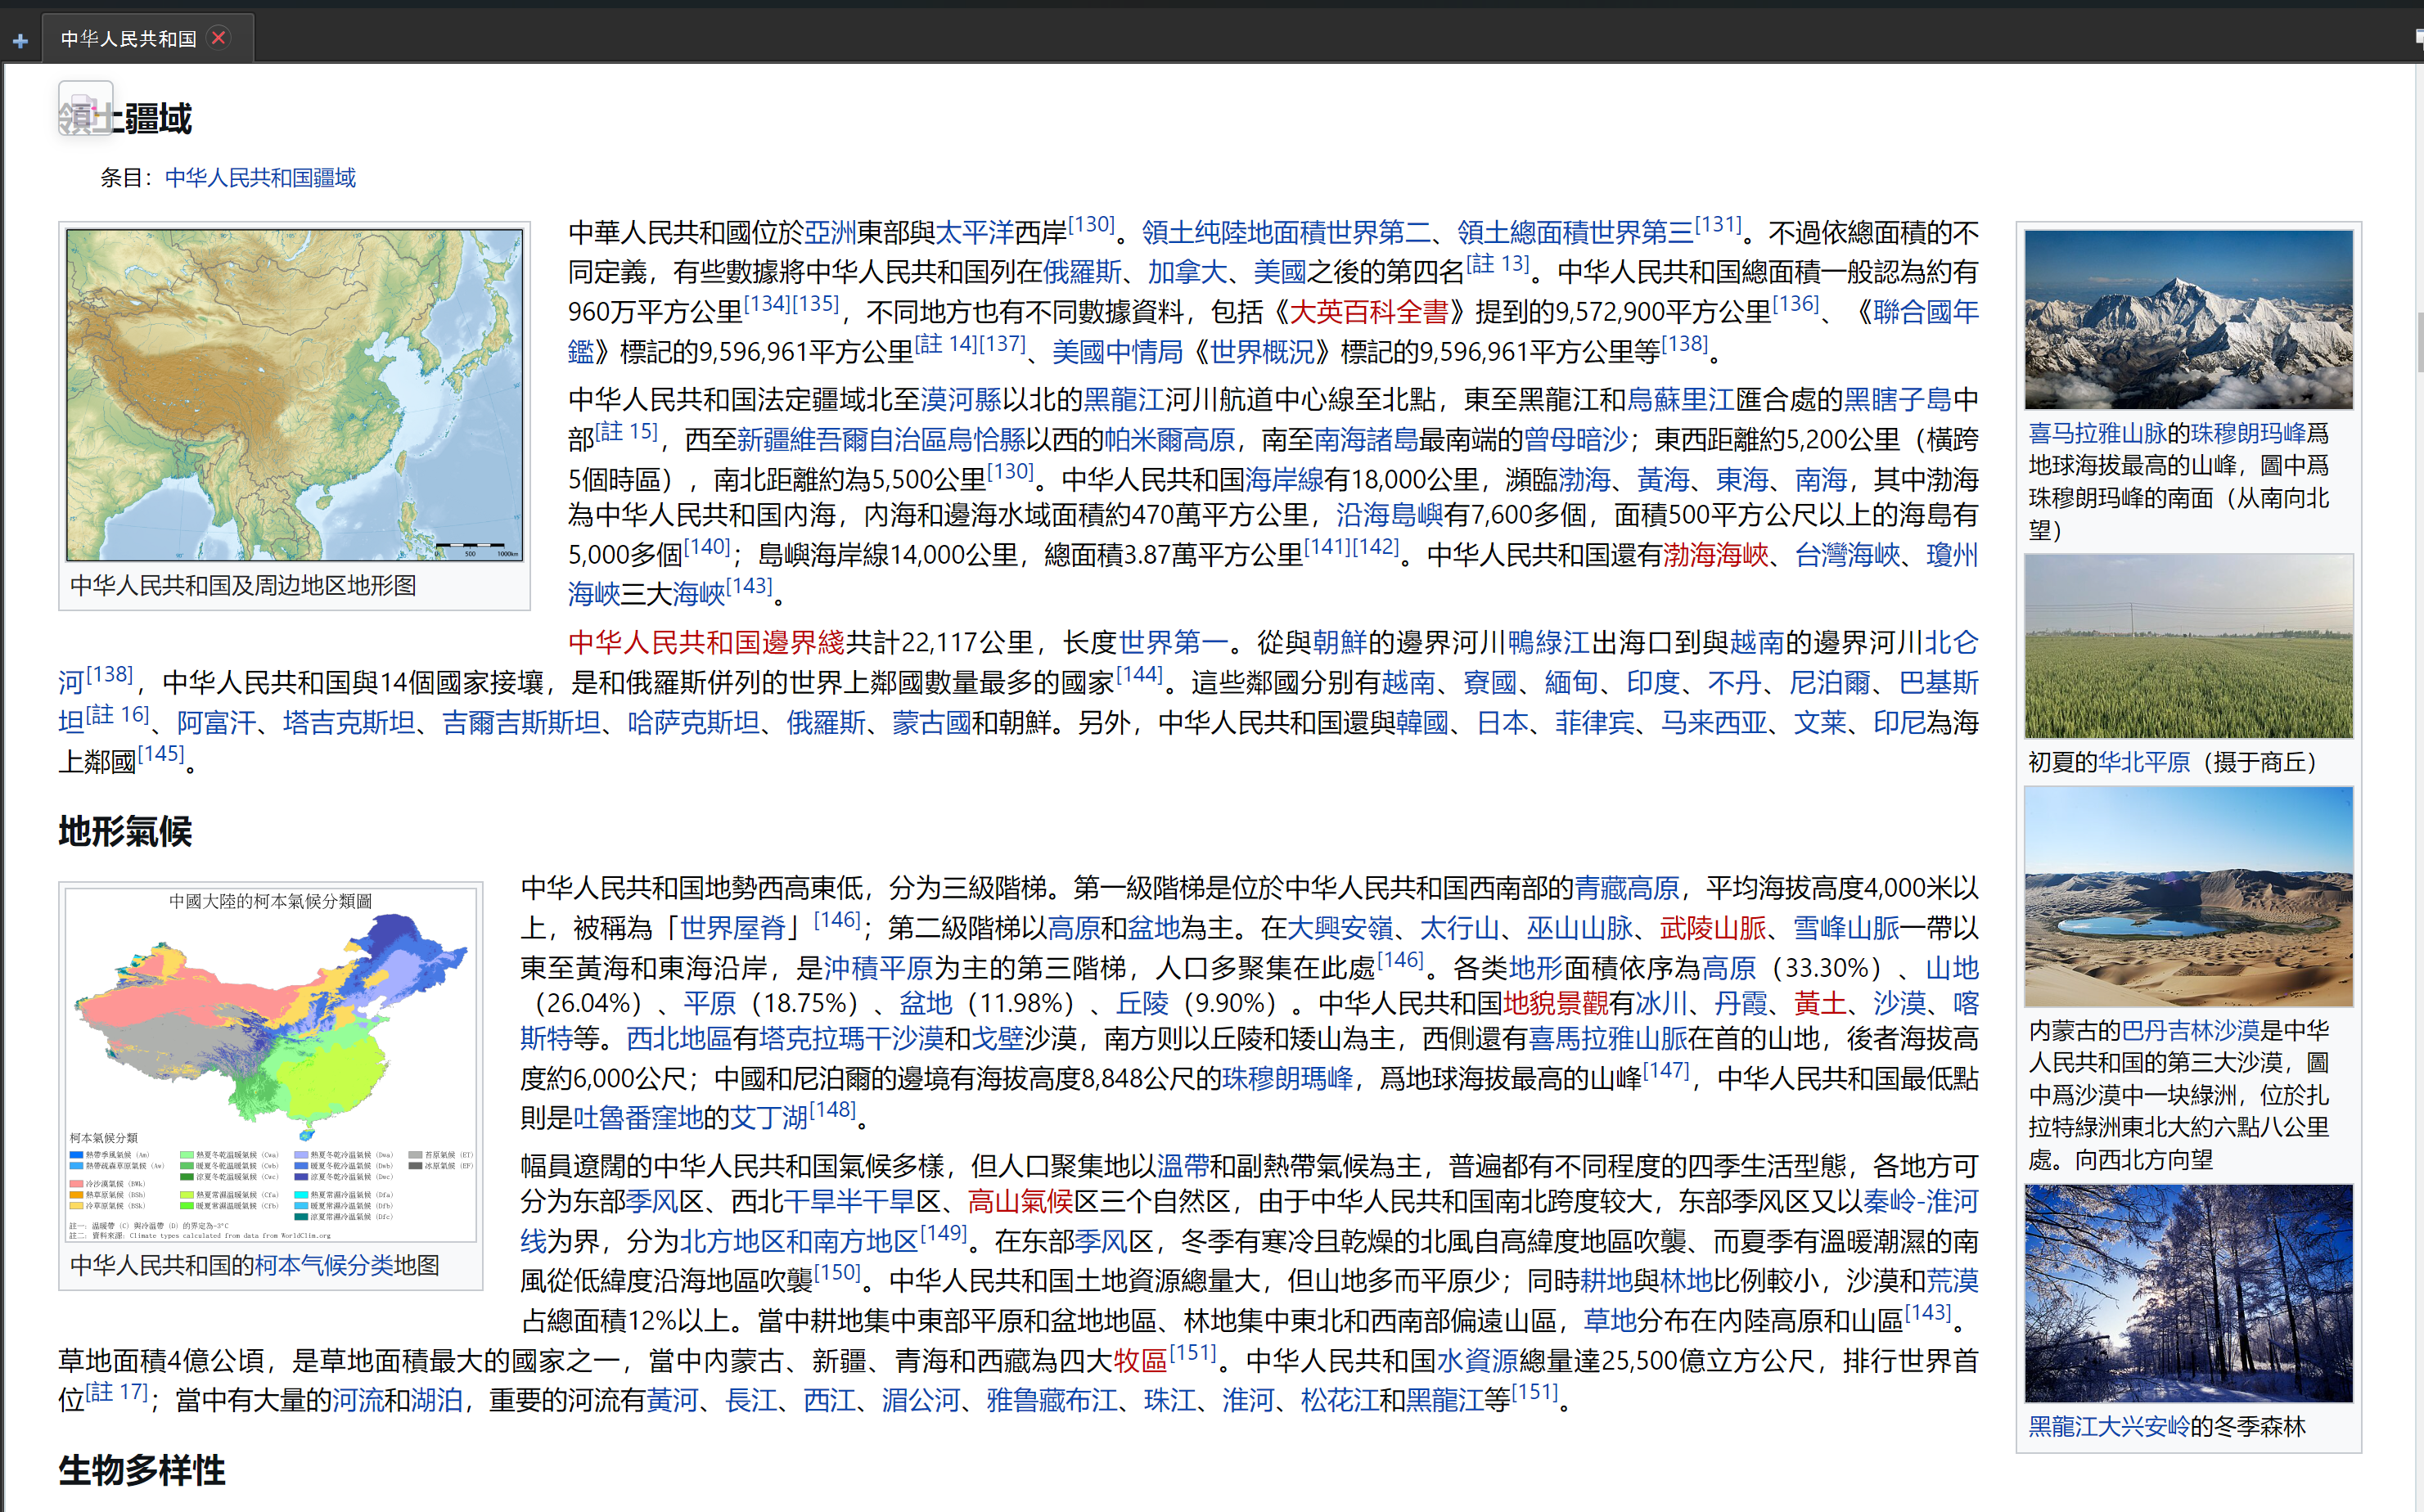2424x1512 pixels.
Task: Close the 中华人民共和国 tab
Action: [218, 38]
